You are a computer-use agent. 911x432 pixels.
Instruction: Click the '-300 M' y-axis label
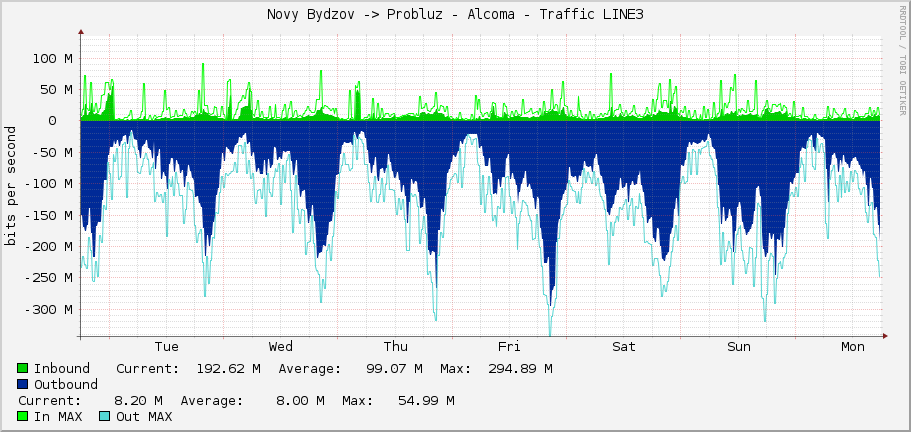pos(48,309)
